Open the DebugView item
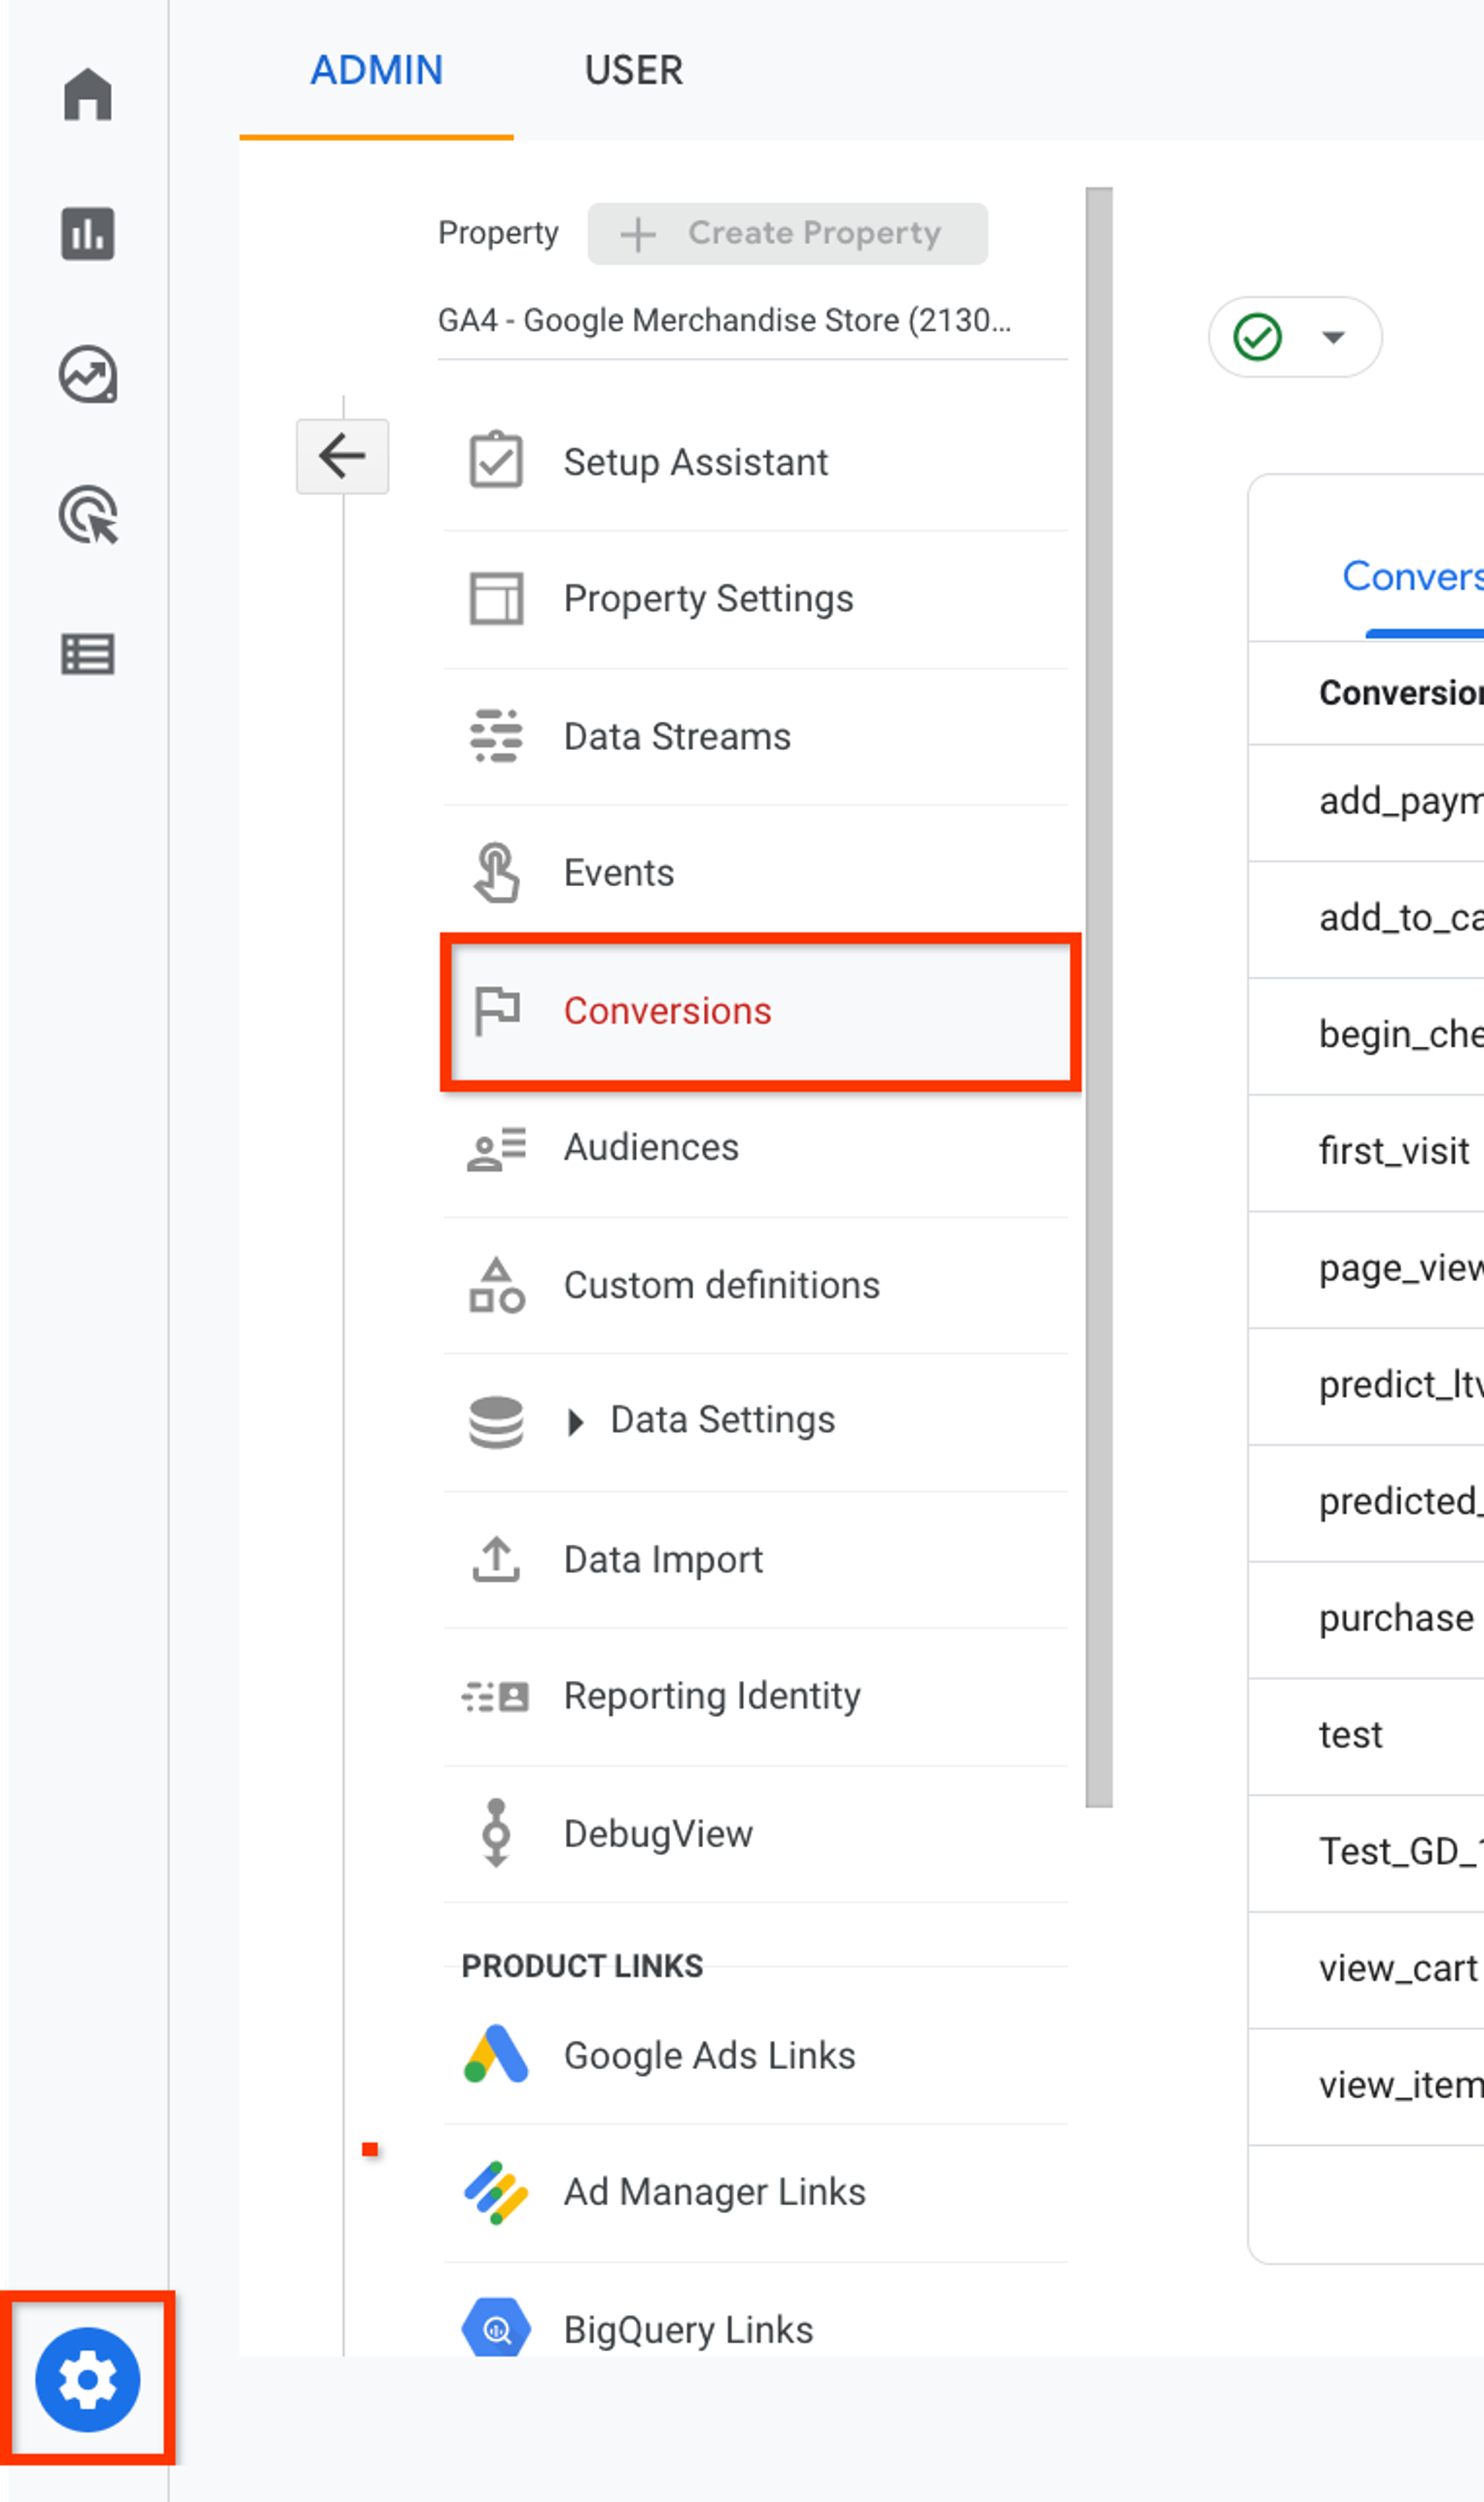This screenshot has width=1484, height=2502. pos(657,1834)
